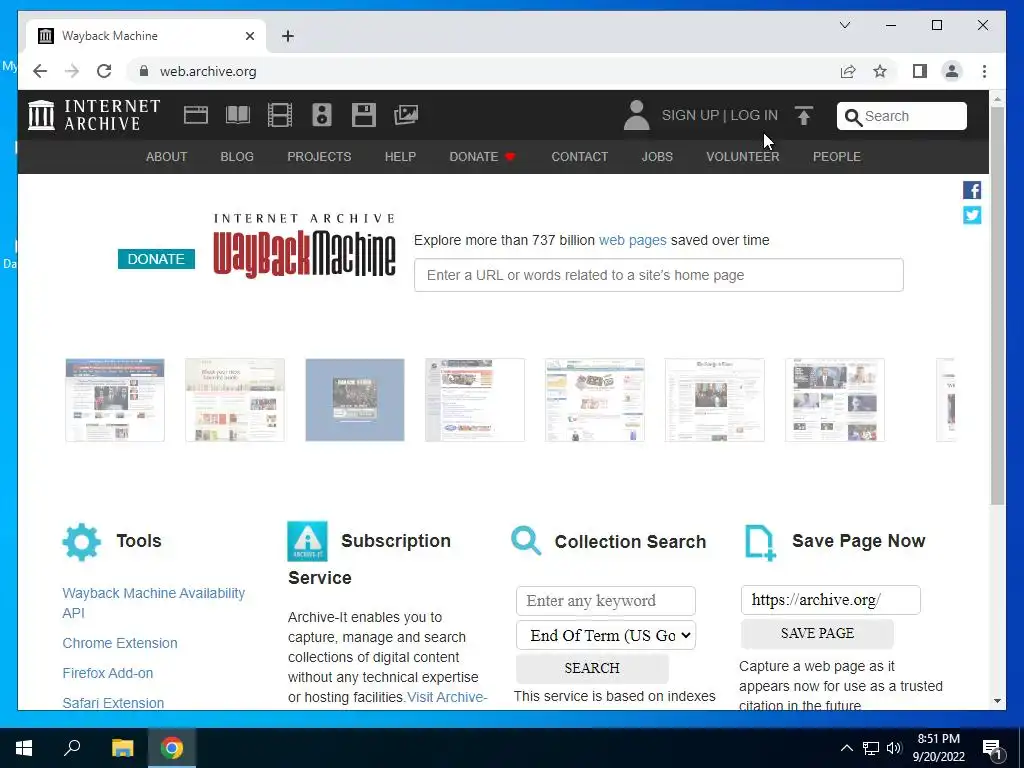1024x768 pixels.
Task: Open the ABOUT menu item
Action: pos(167,157)
